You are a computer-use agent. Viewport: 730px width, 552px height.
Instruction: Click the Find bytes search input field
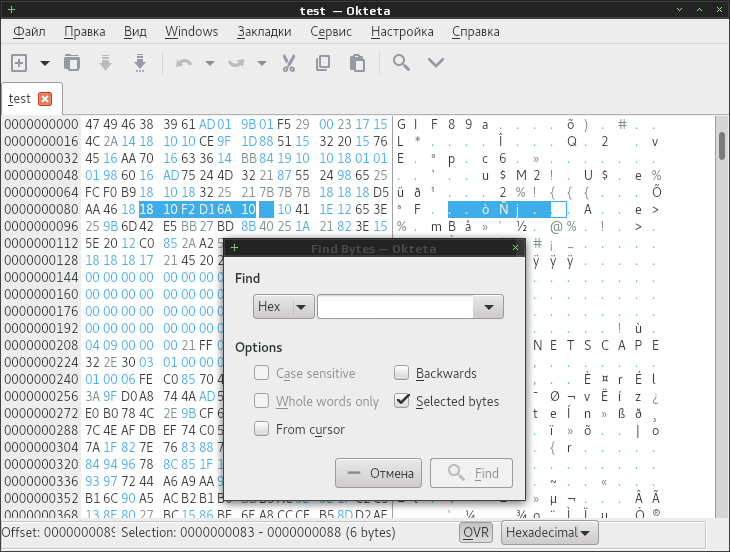[x=395, y=307]
